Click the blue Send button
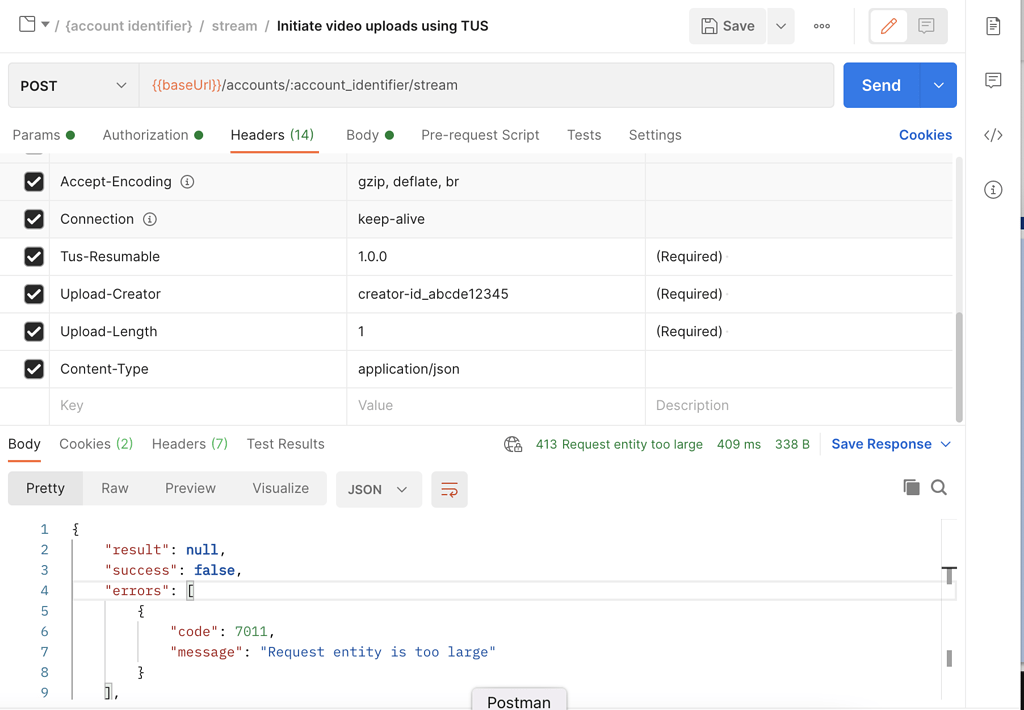Image resolution: width=1024 pixels, height=710 pixels. tap(881, 86)
